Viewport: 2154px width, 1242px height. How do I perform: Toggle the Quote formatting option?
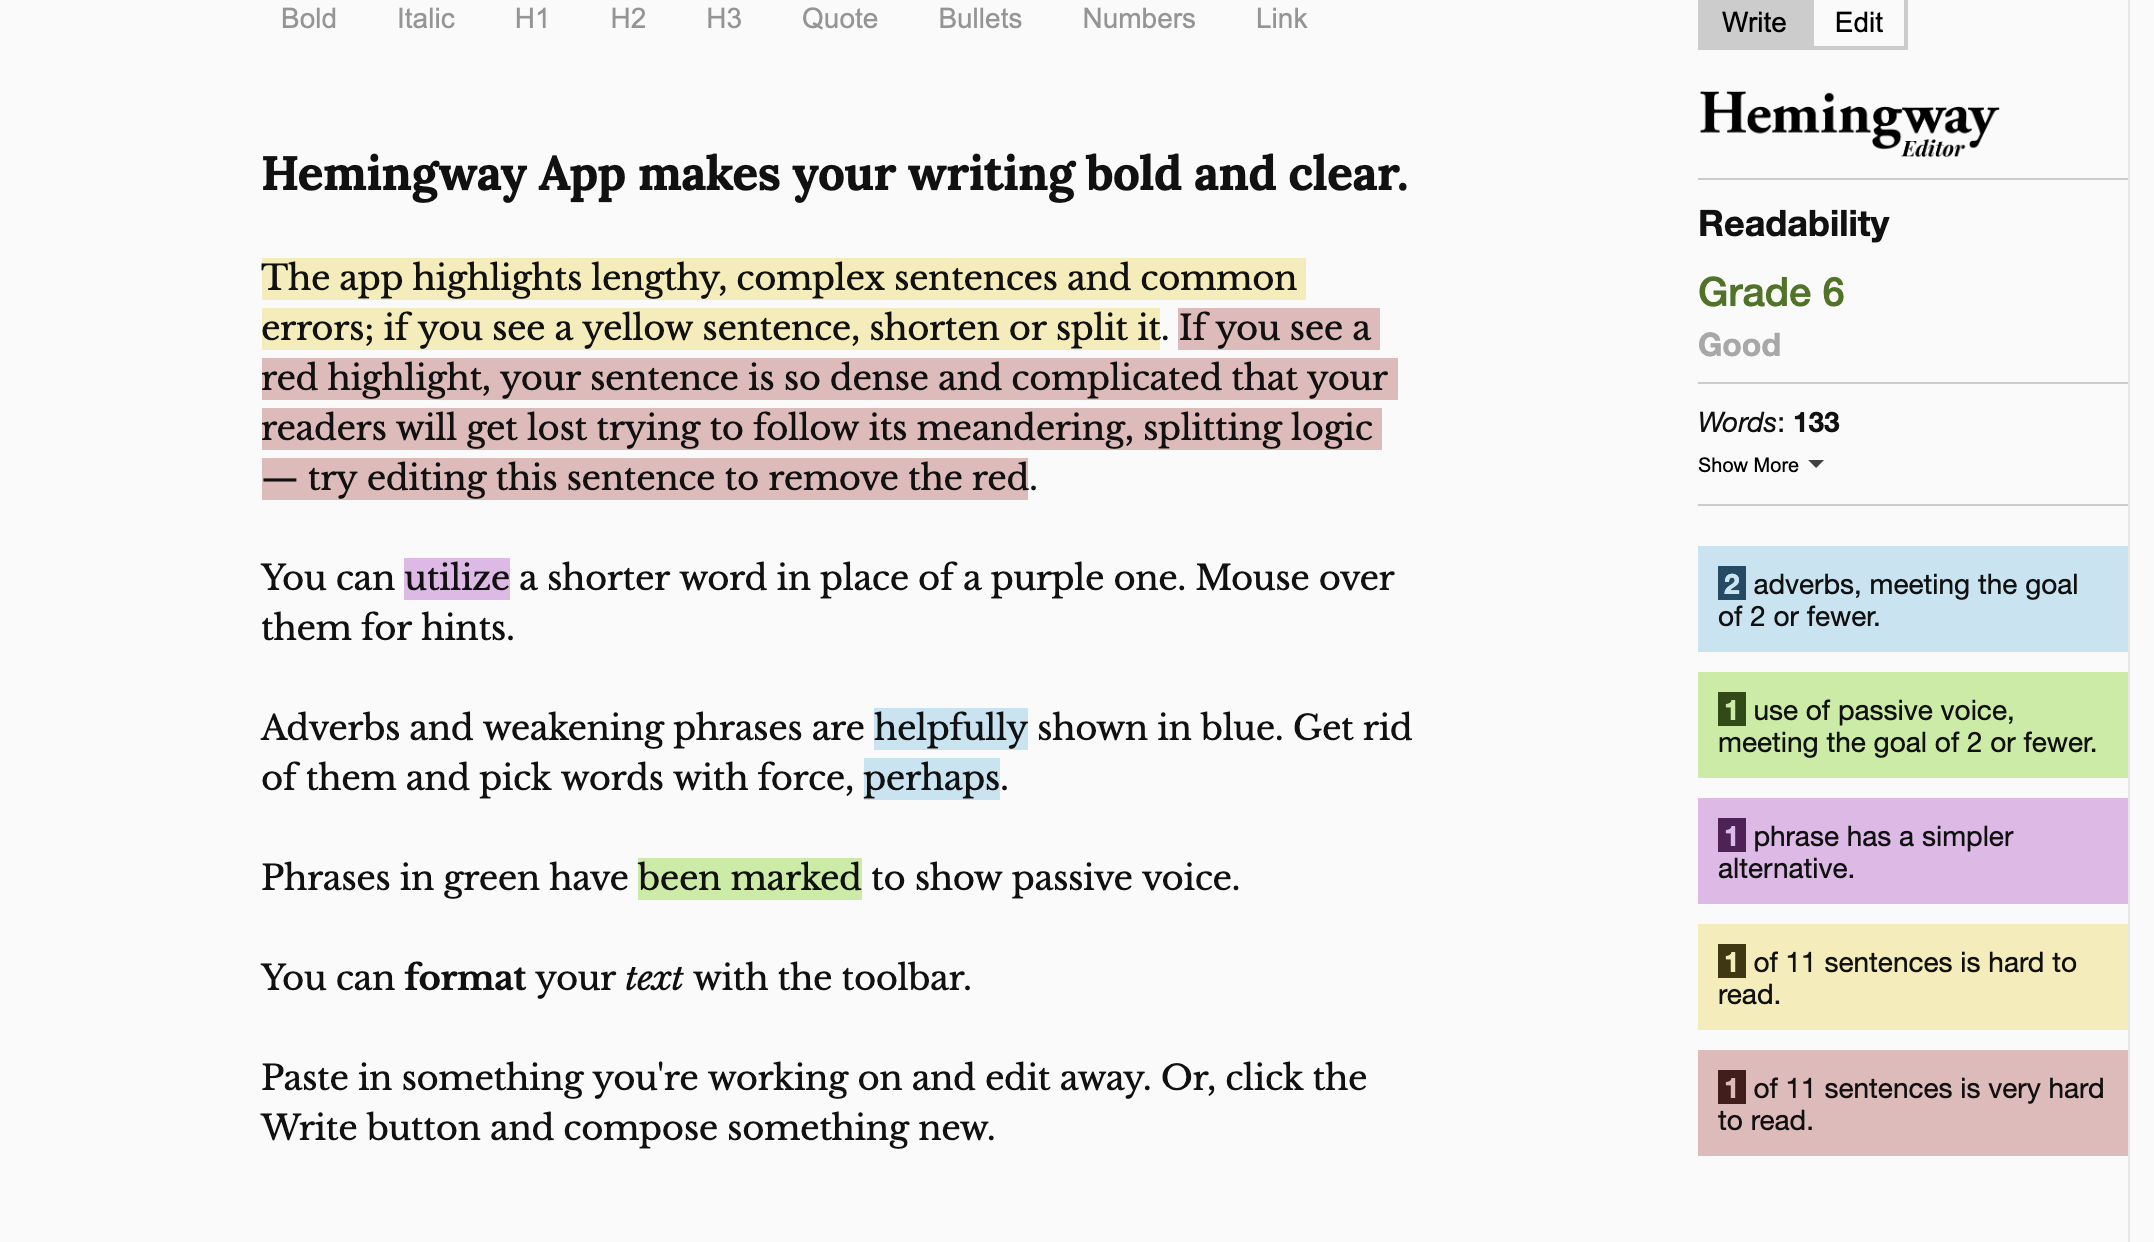point(837,18)
